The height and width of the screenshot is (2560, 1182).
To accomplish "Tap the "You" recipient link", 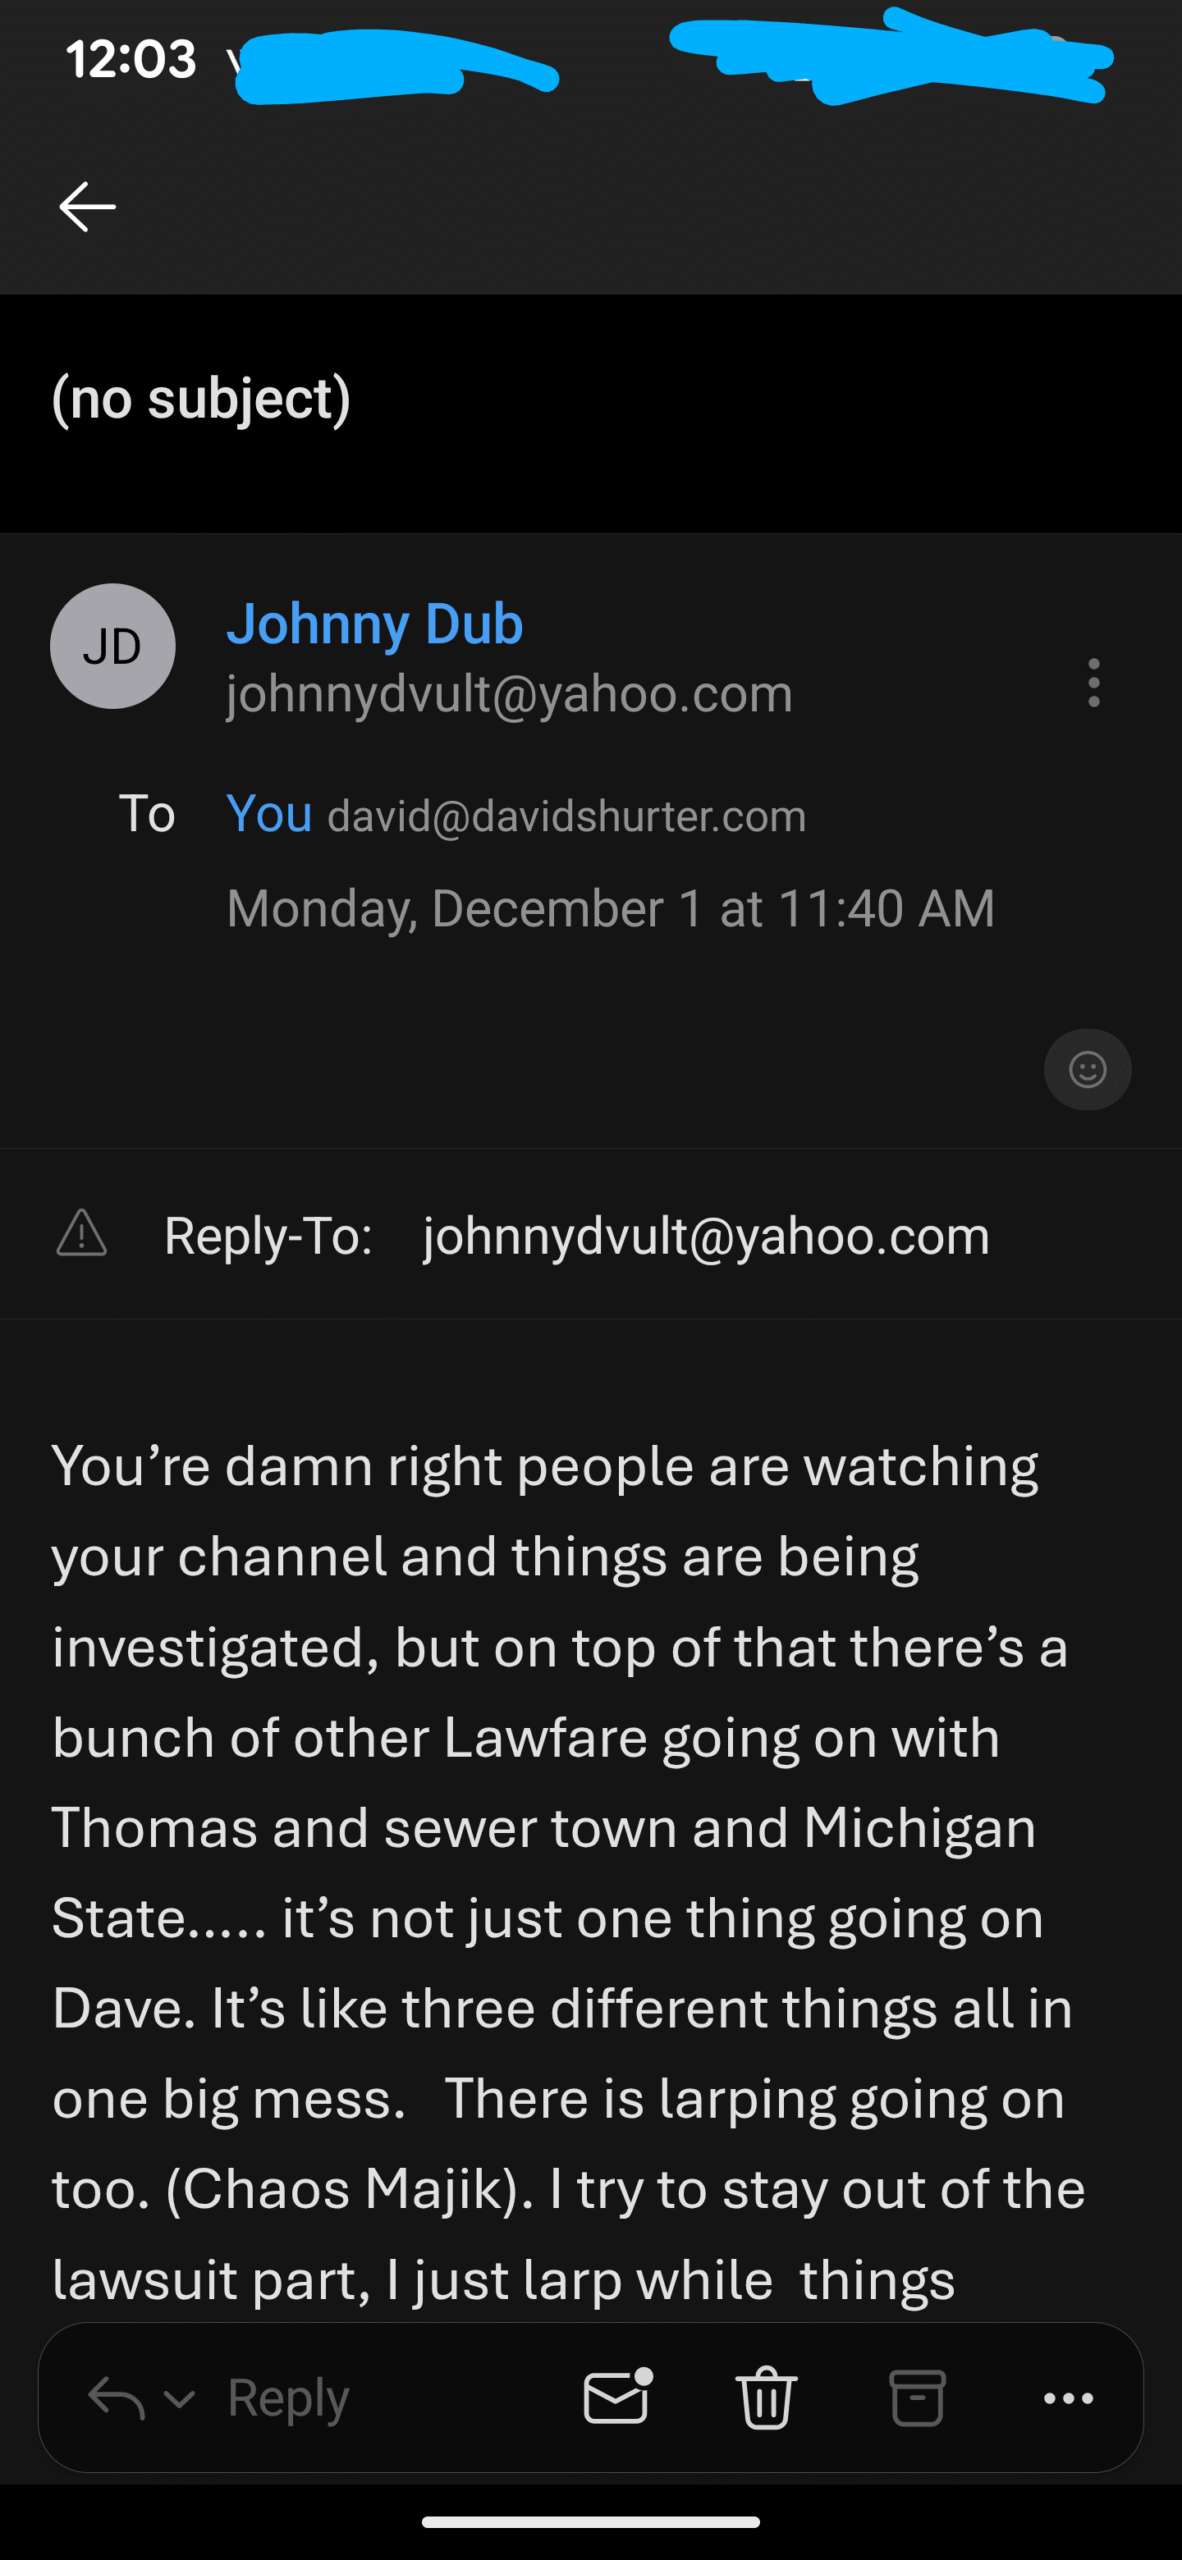I will pyautogui.click(x=269, y=813).
